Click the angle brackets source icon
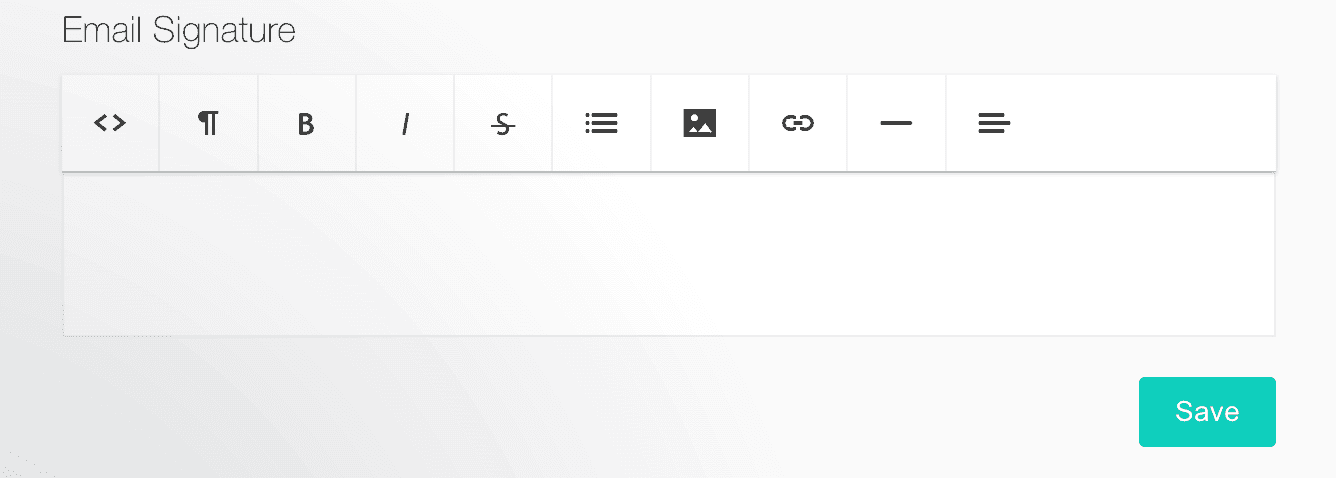 110,123
